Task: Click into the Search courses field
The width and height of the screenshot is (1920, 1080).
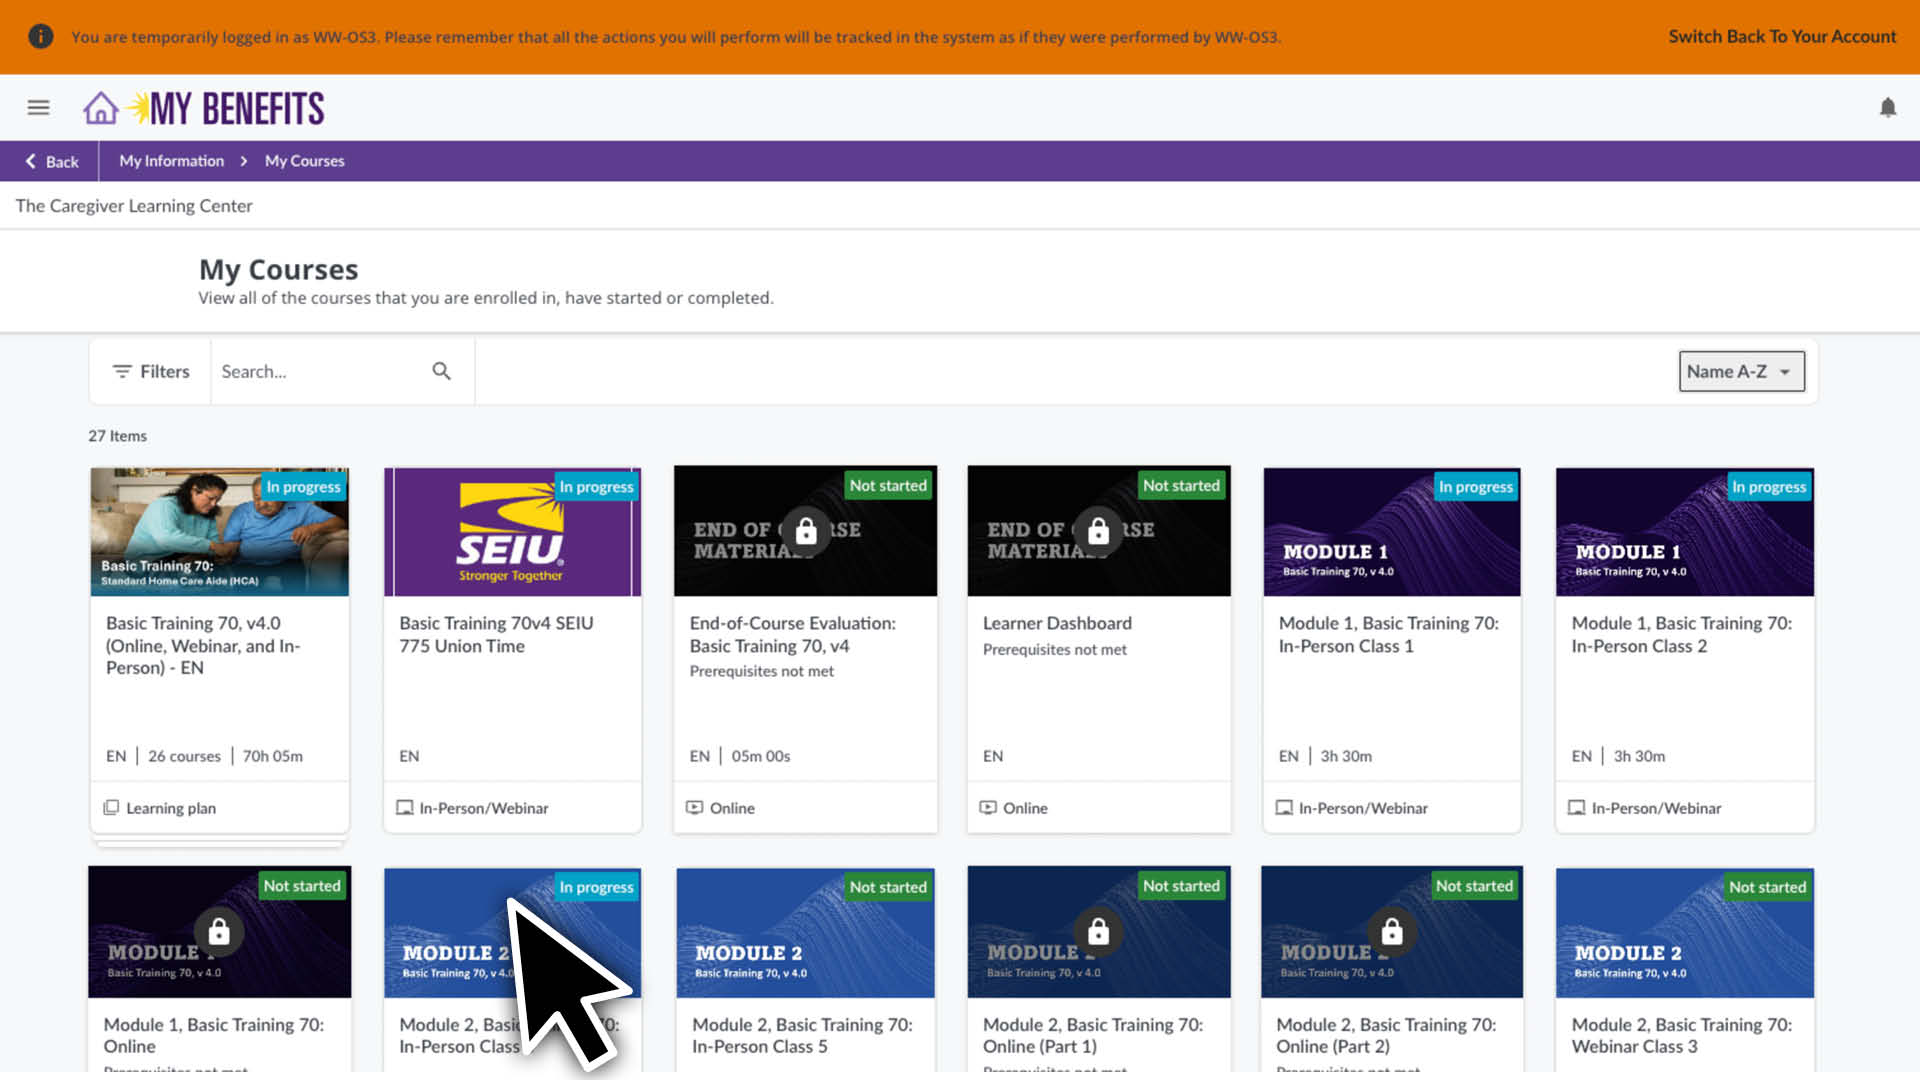Action: pyautogui.click(x=320, y=371)
